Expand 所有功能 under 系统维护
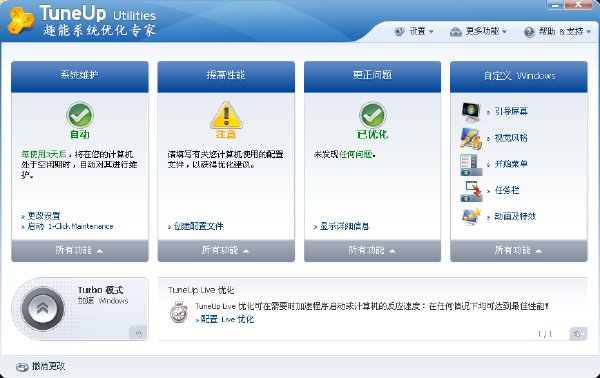 click(x=80, y=251)
